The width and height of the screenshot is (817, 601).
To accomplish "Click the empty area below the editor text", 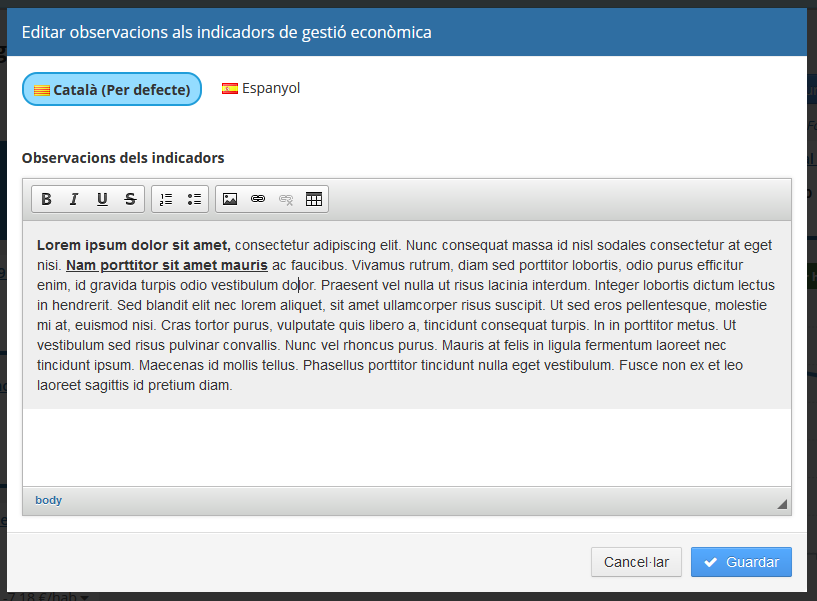I will [406, 446].
